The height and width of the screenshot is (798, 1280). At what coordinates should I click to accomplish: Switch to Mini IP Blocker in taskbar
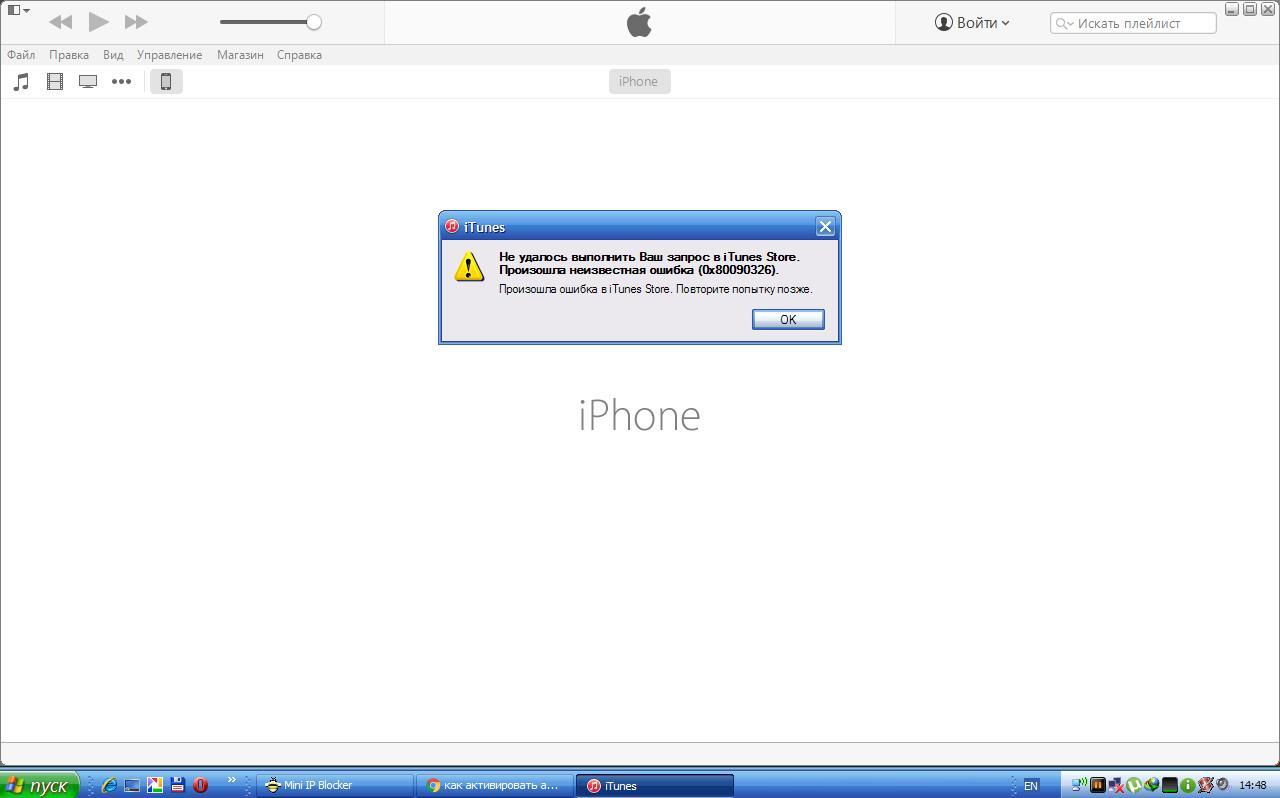point(334,785)
